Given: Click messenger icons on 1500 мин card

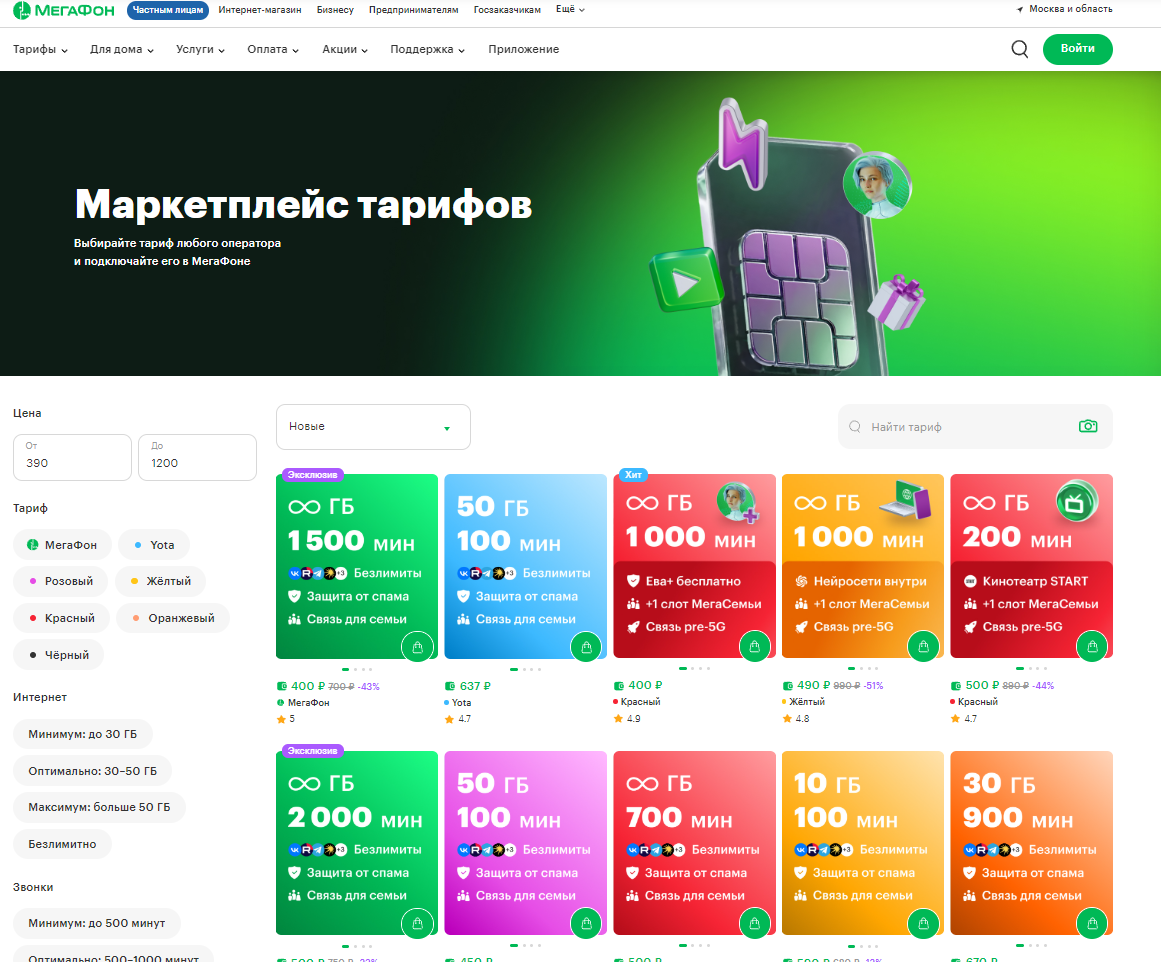Looking at the screenshot, I should (318, 573).
